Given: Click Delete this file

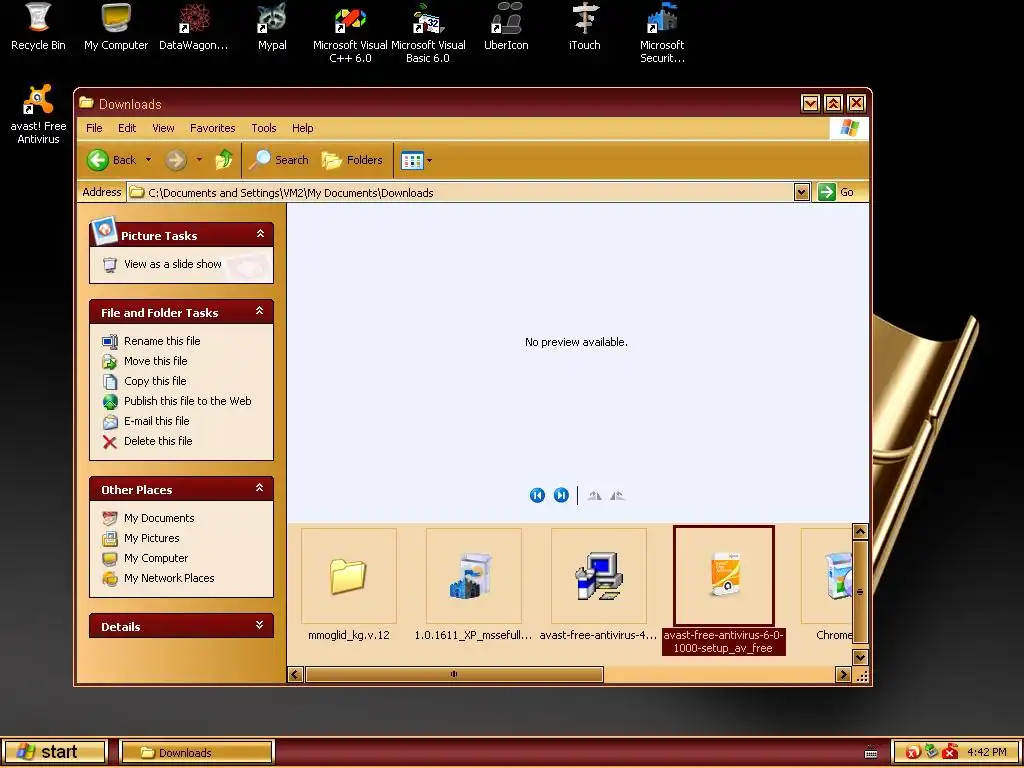Looking at the screenshot, I should (158, 441).
